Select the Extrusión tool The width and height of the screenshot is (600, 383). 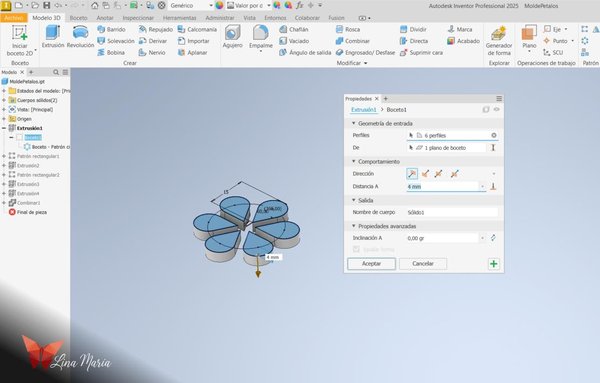point(53,37)
